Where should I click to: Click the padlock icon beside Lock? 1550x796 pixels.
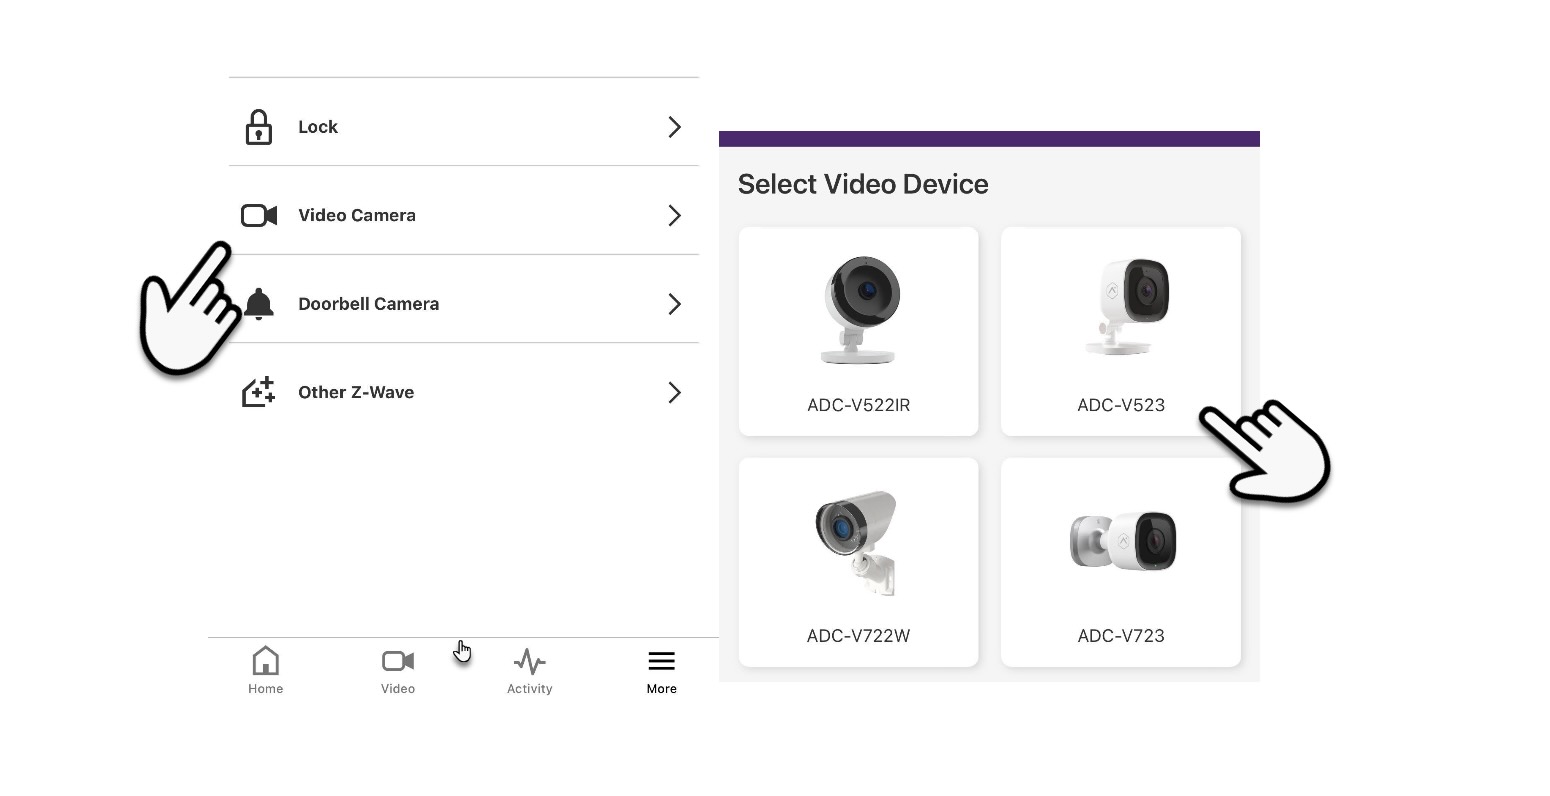259,127
